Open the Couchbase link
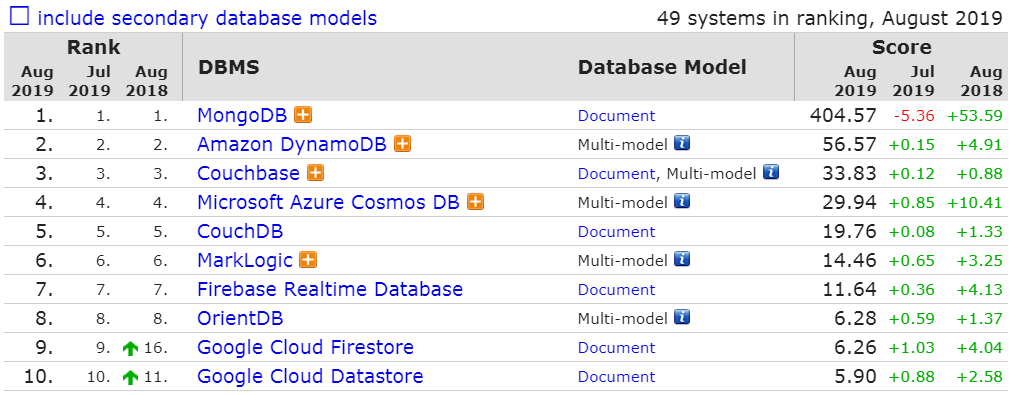The image size is (1010, 395). [x=249, y=173]
